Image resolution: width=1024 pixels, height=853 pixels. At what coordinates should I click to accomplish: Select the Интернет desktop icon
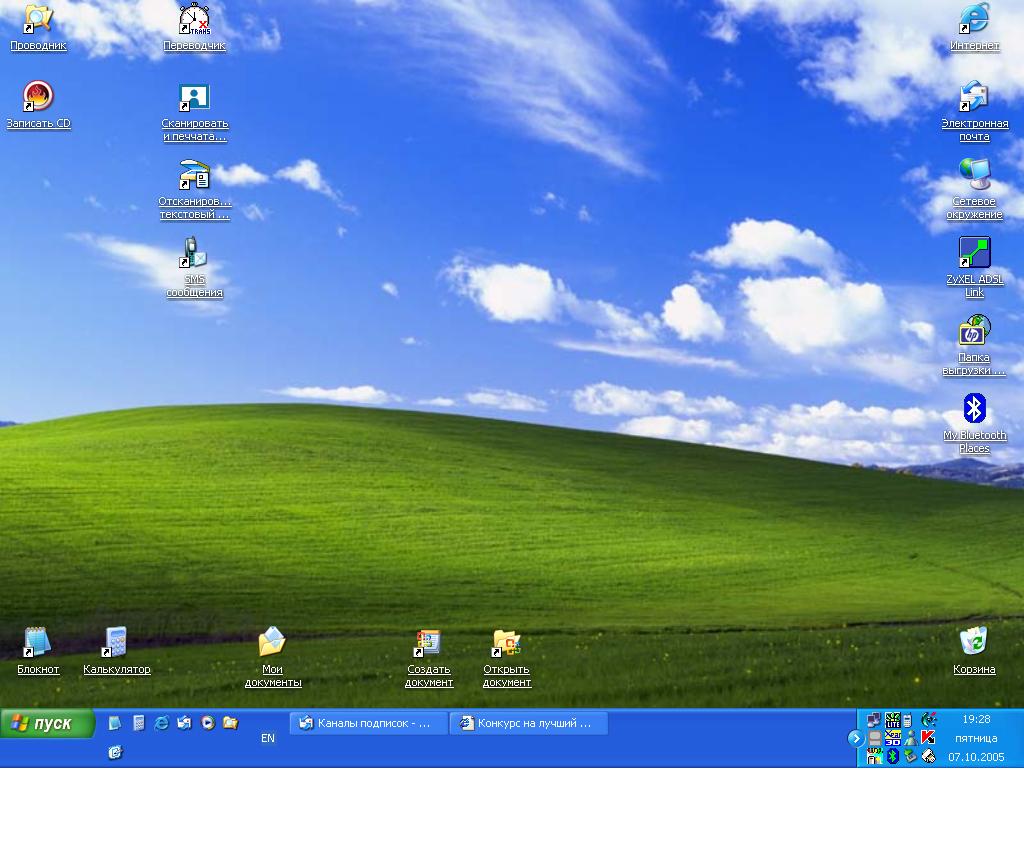974,27
